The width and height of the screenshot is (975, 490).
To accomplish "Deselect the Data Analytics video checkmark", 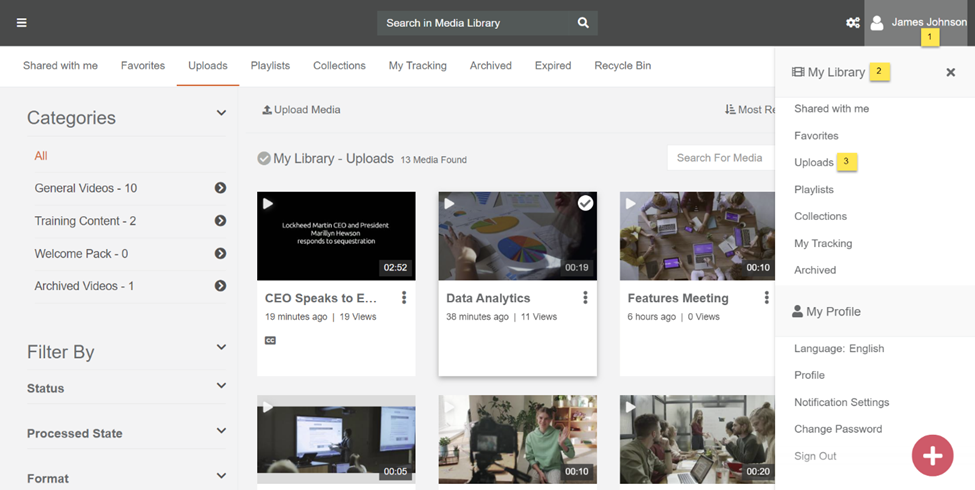I will point(585,203).
